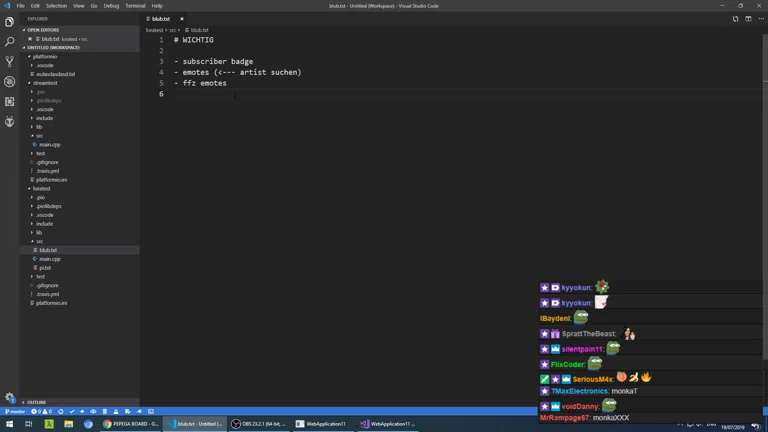Open pi.txt in loratest src
The height and width of the screenshot is (432, 768).
click(x=45, y=268)
